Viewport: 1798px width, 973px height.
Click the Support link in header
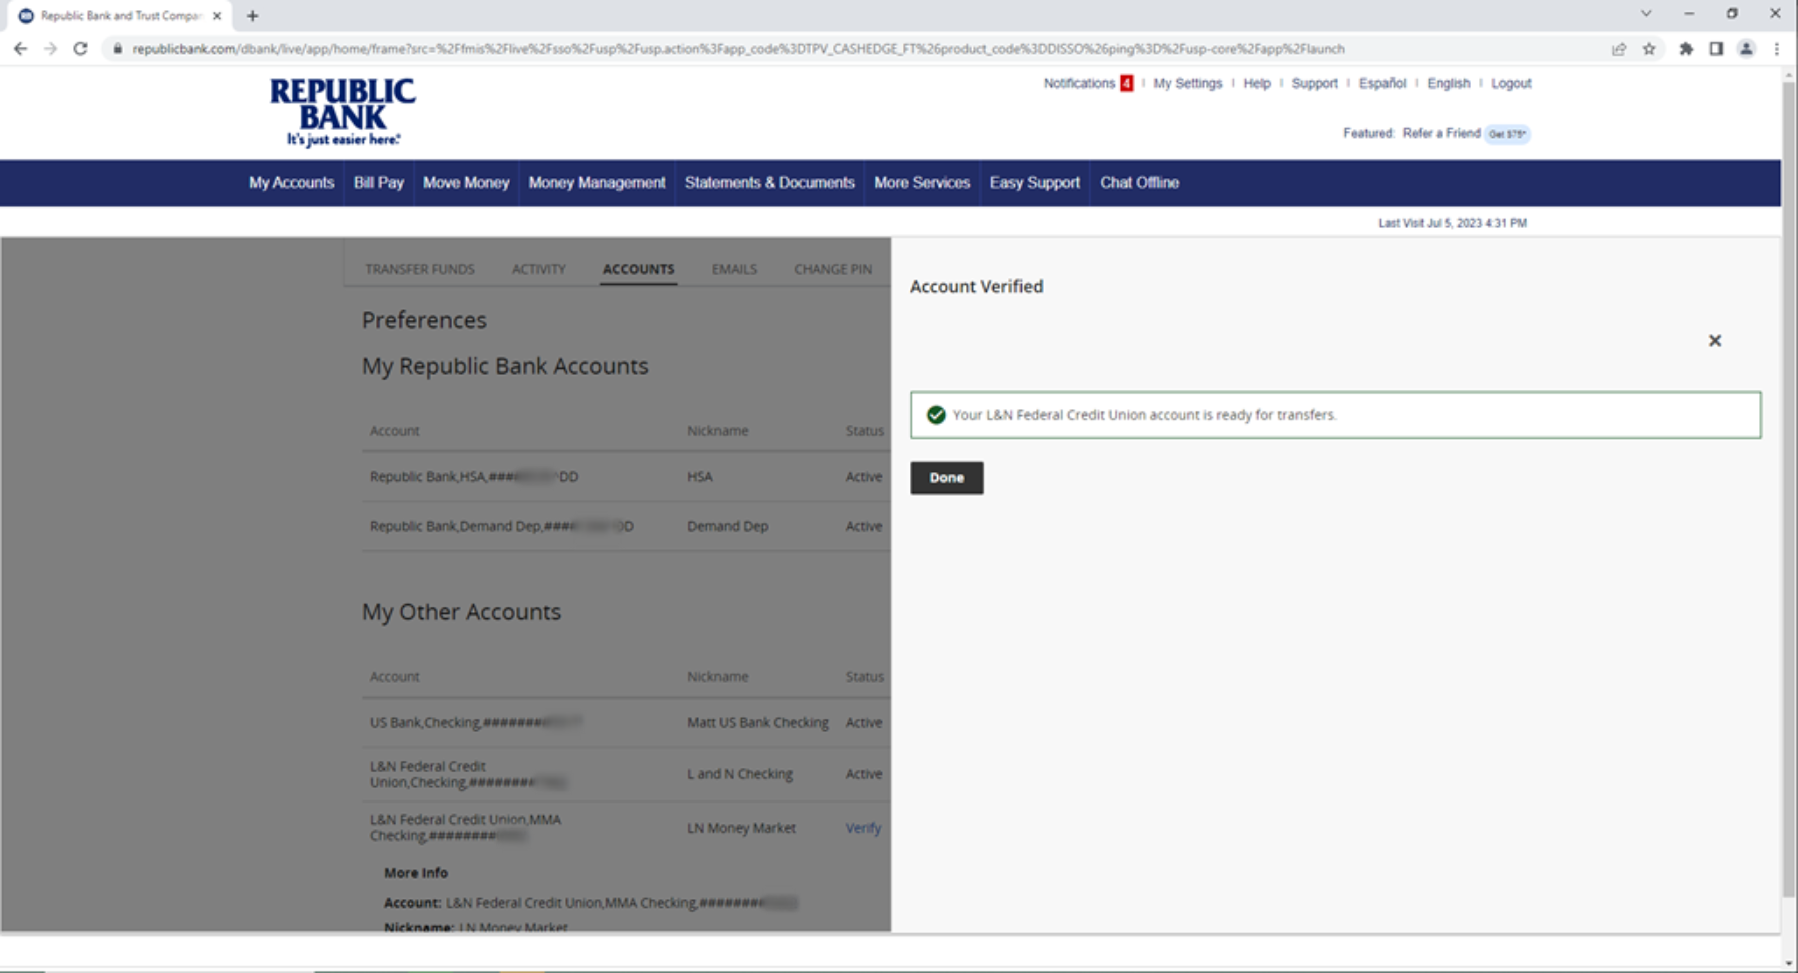coord(1314,83)
